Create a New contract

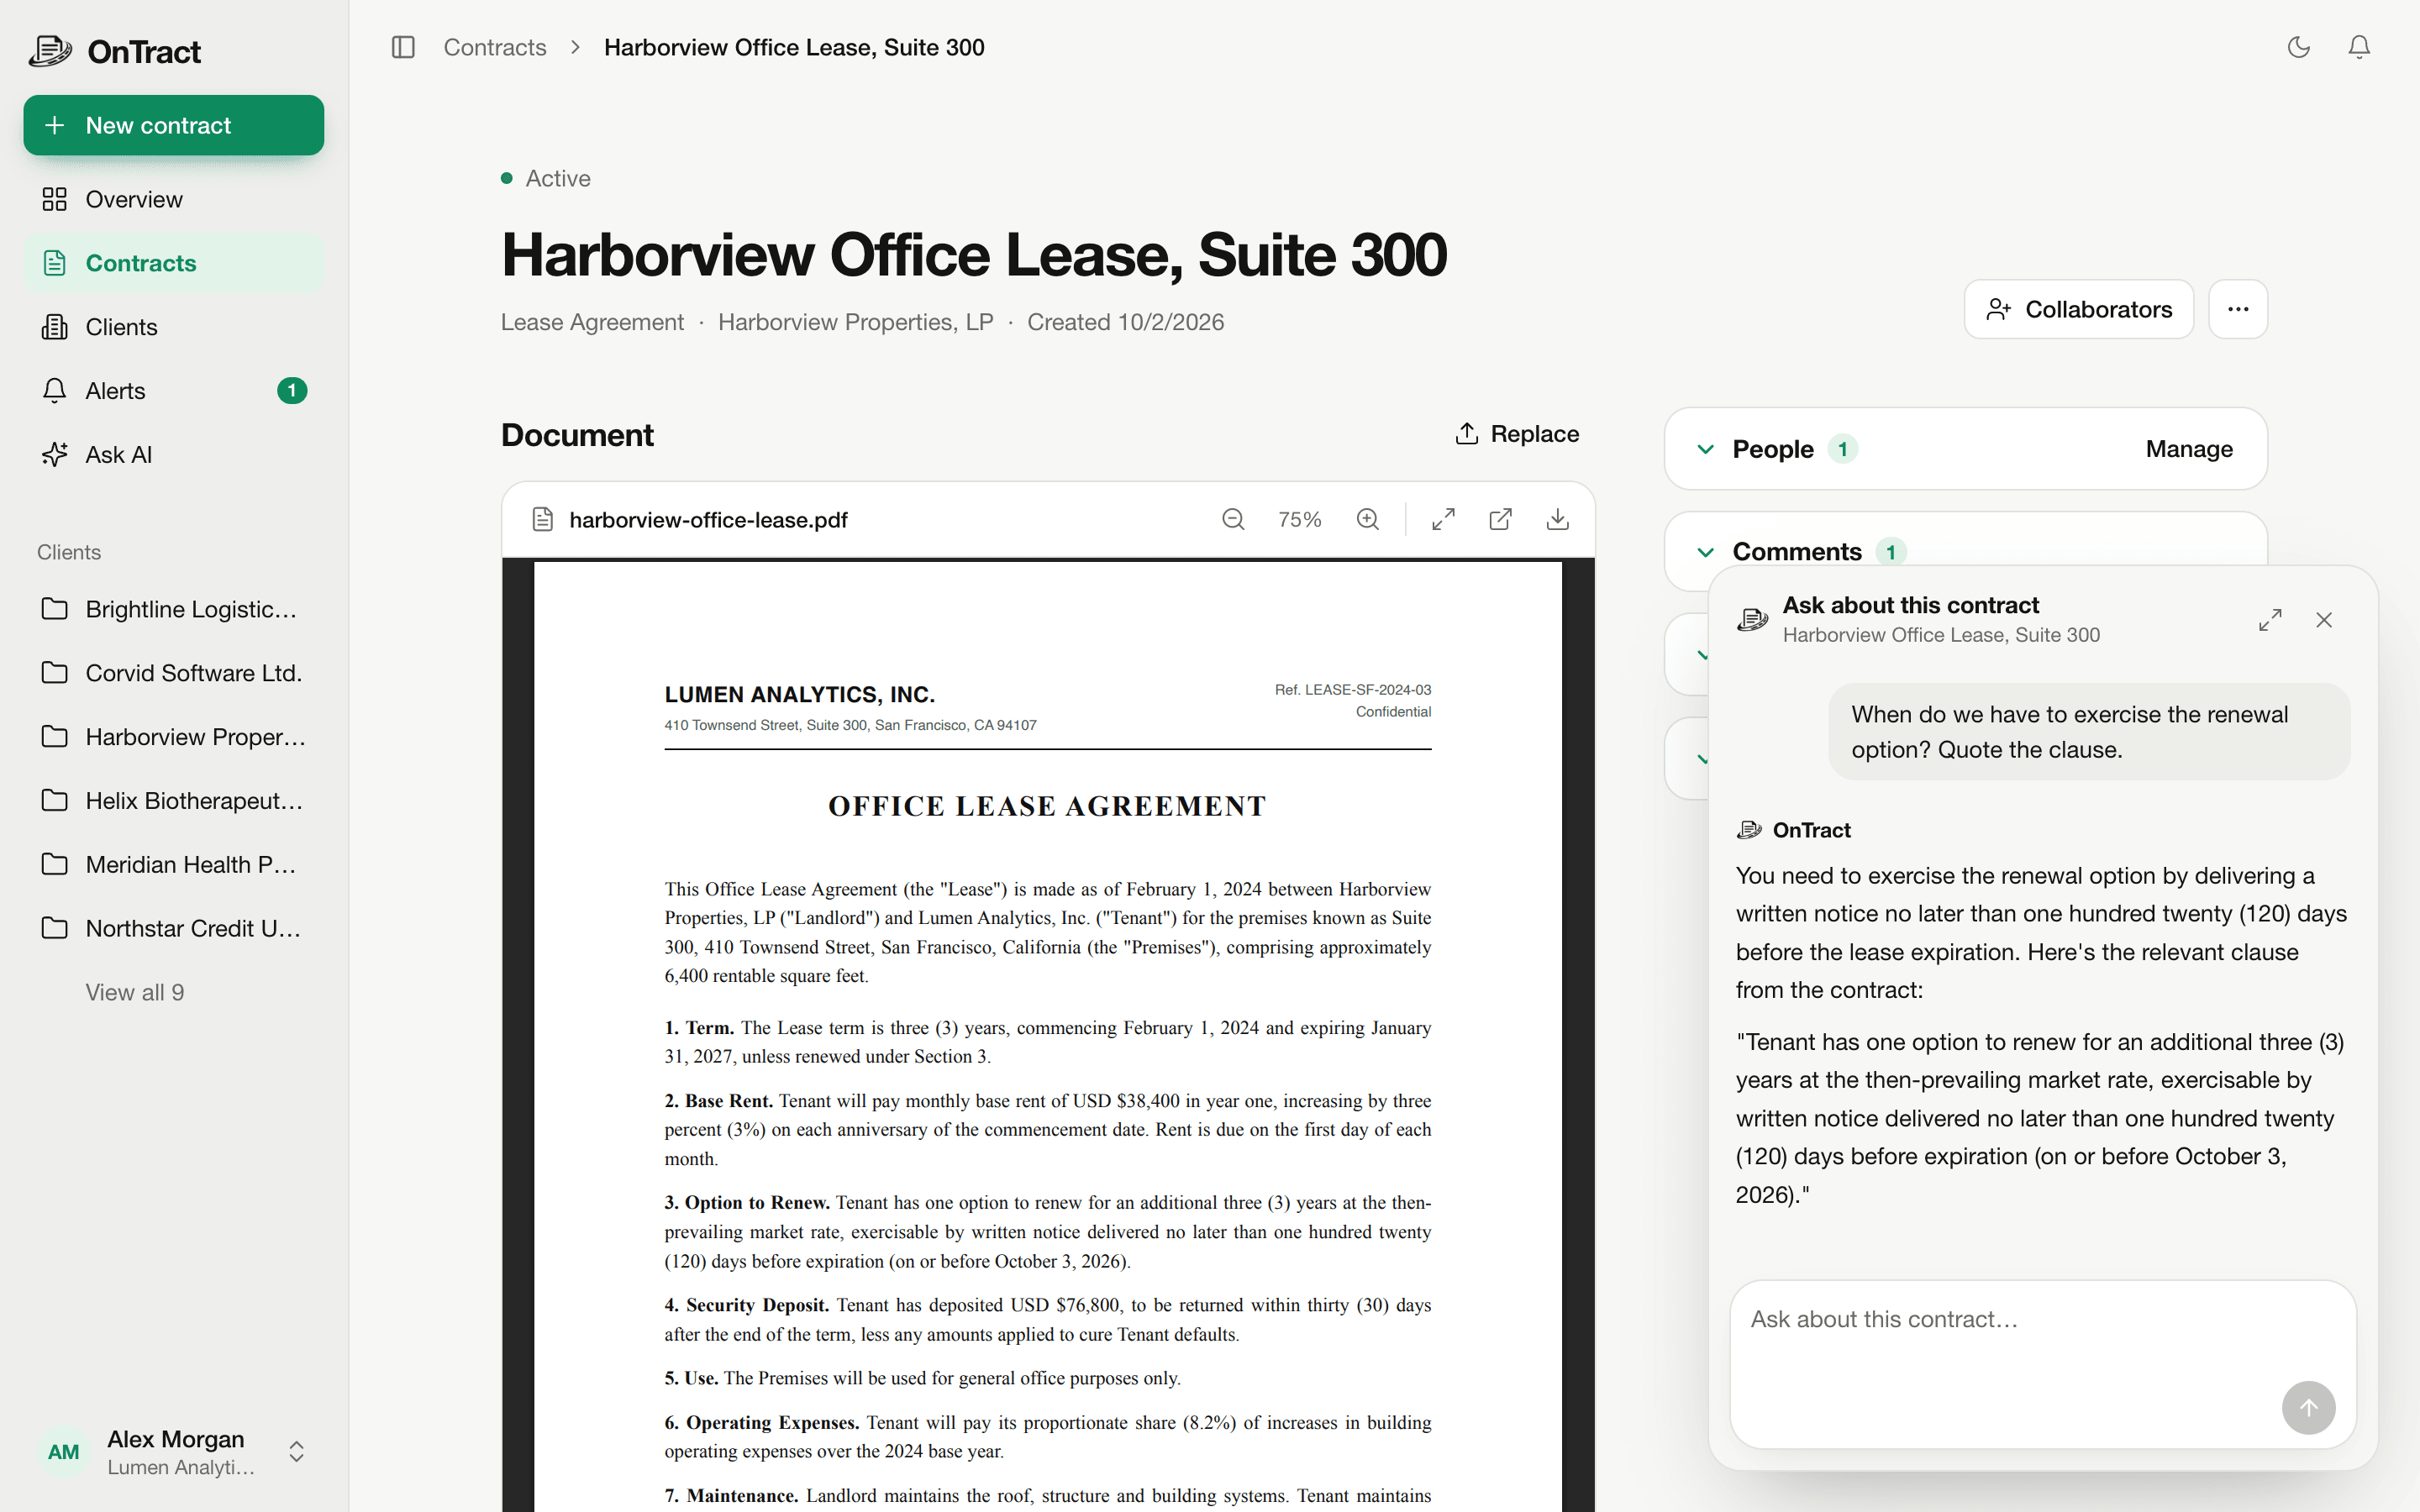pyautogui.click(x=174, y=125)
